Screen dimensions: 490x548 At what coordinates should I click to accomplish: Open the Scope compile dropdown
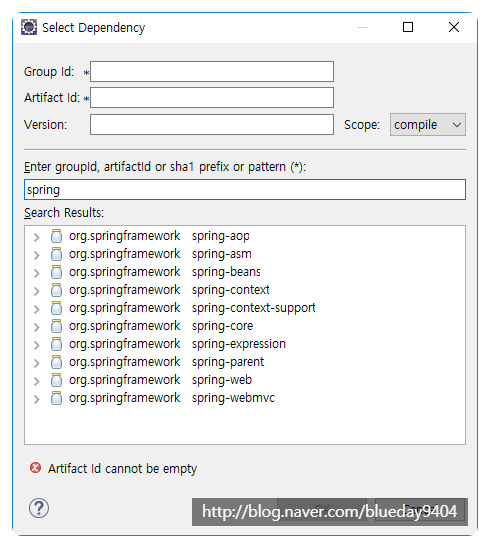pyautogui.click(x=428, y=124)
